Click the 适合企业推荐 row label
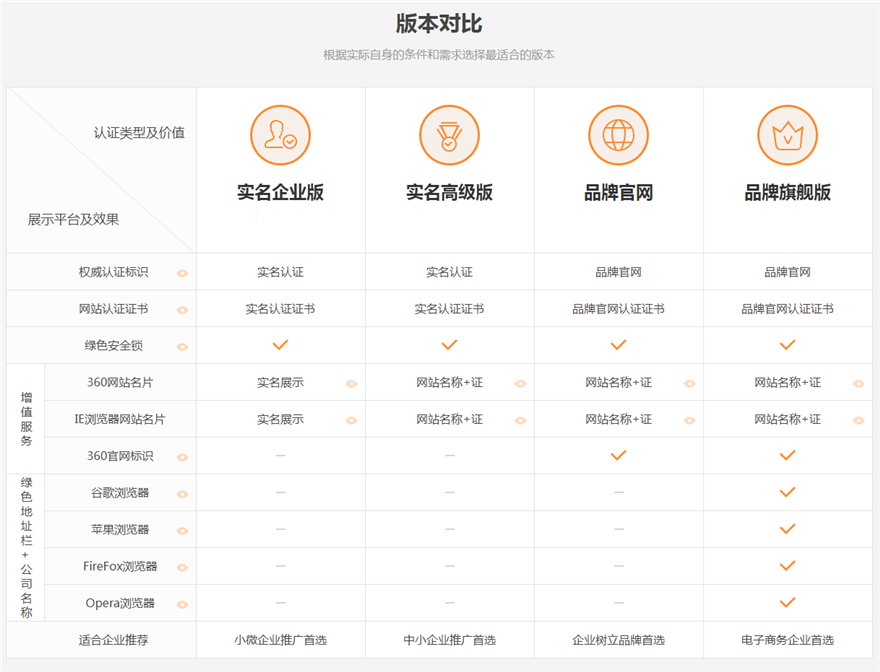Screen dimensions: 880x672 (113, 640)
